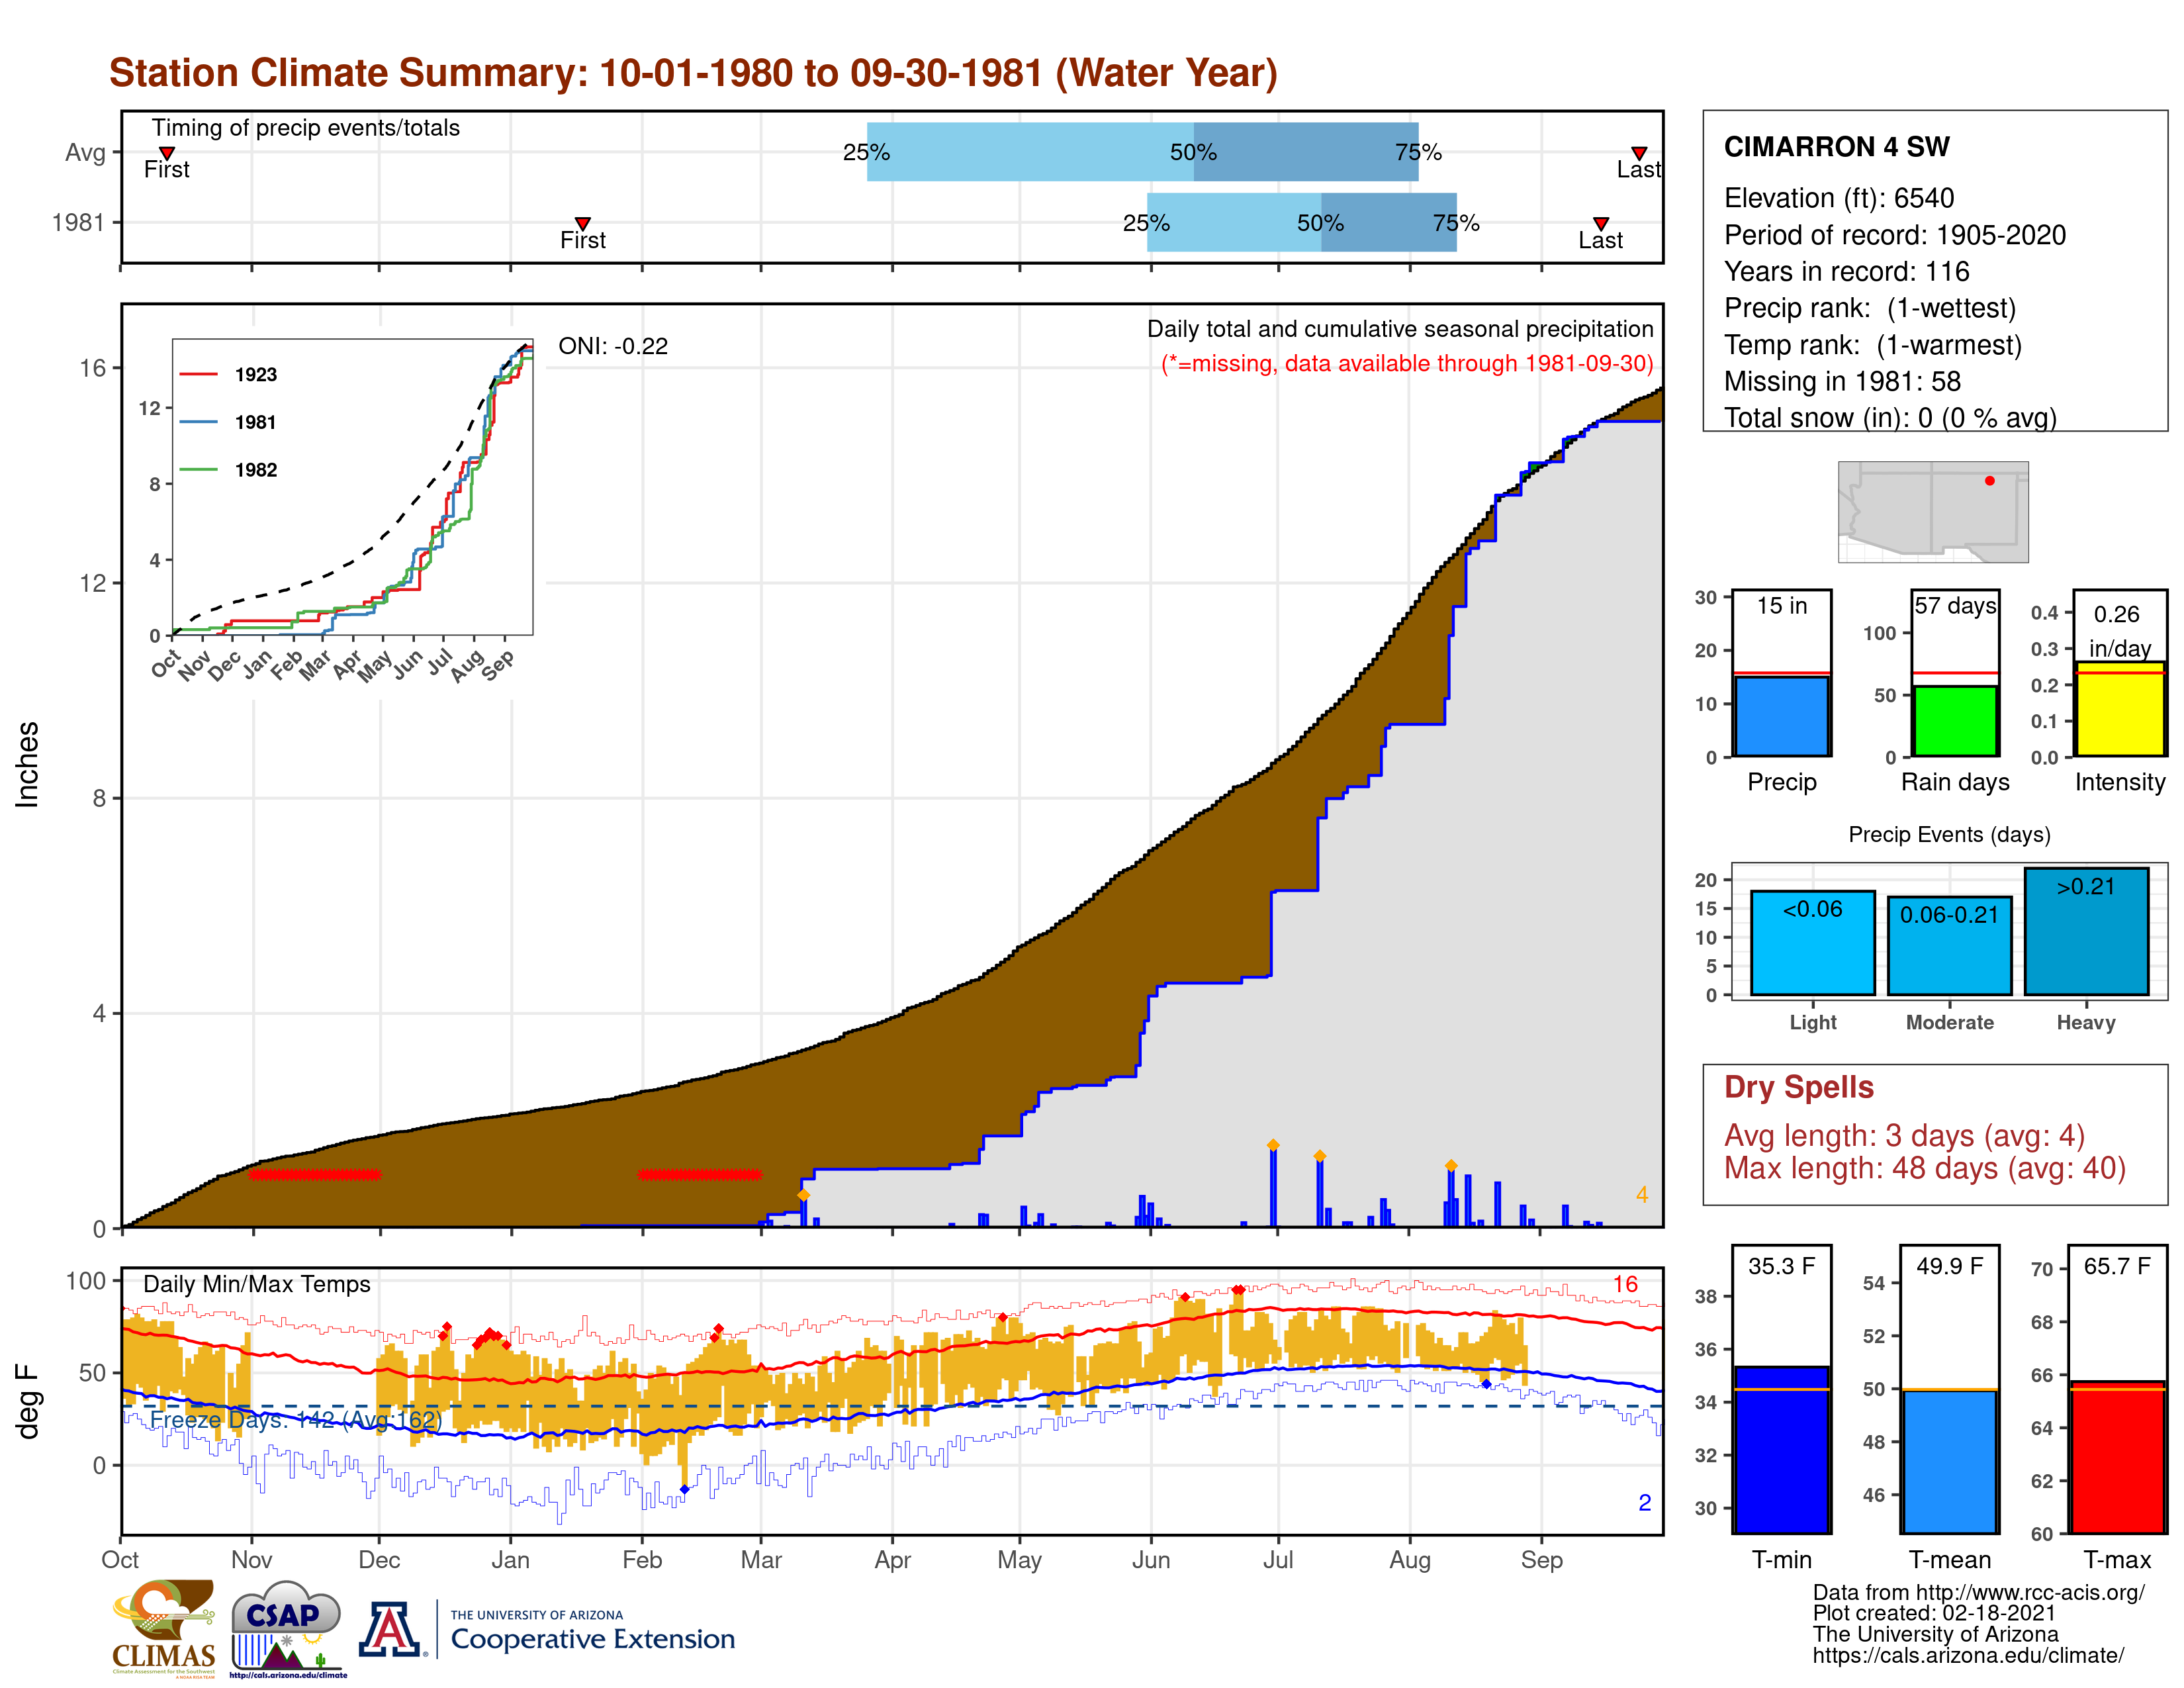Click the red T-max bar
Image resolution: width=2184 pixels, height=1688 pixels.
tap(2117, 1457)
